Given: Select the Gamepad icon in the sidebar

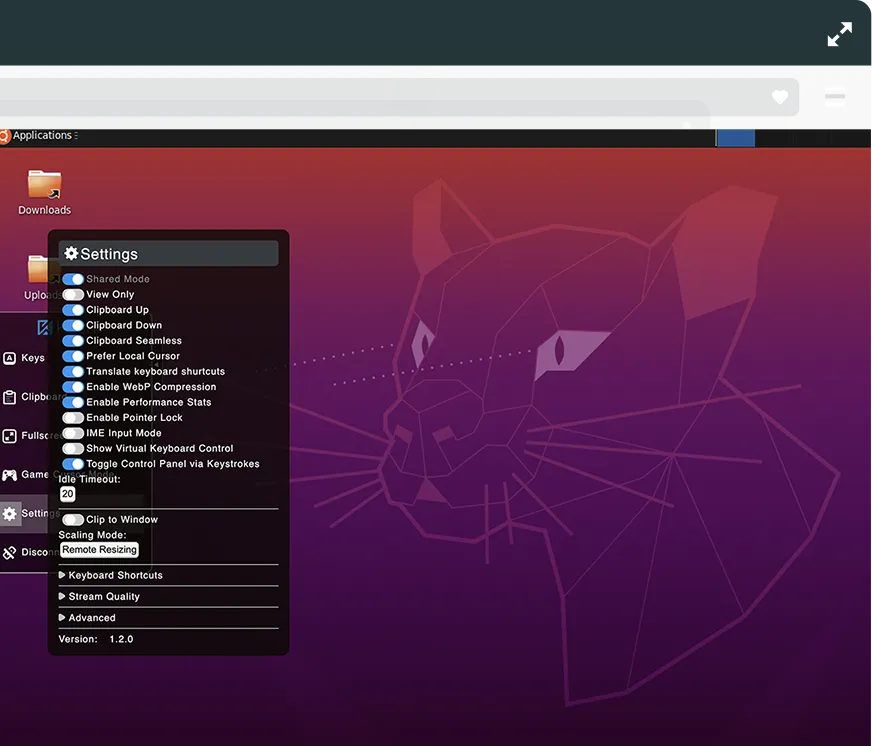Looking at the screenshot, I should 8,474.
